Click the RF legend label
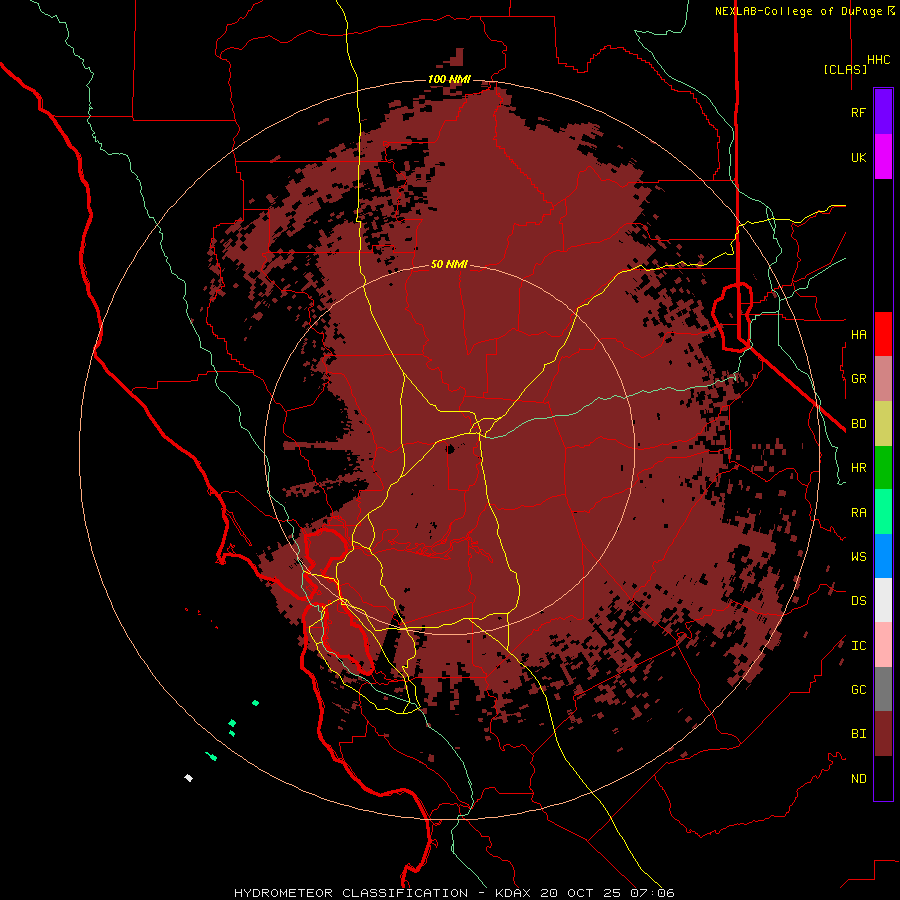Screen dimensions: 900x900 tap(858, 112)
